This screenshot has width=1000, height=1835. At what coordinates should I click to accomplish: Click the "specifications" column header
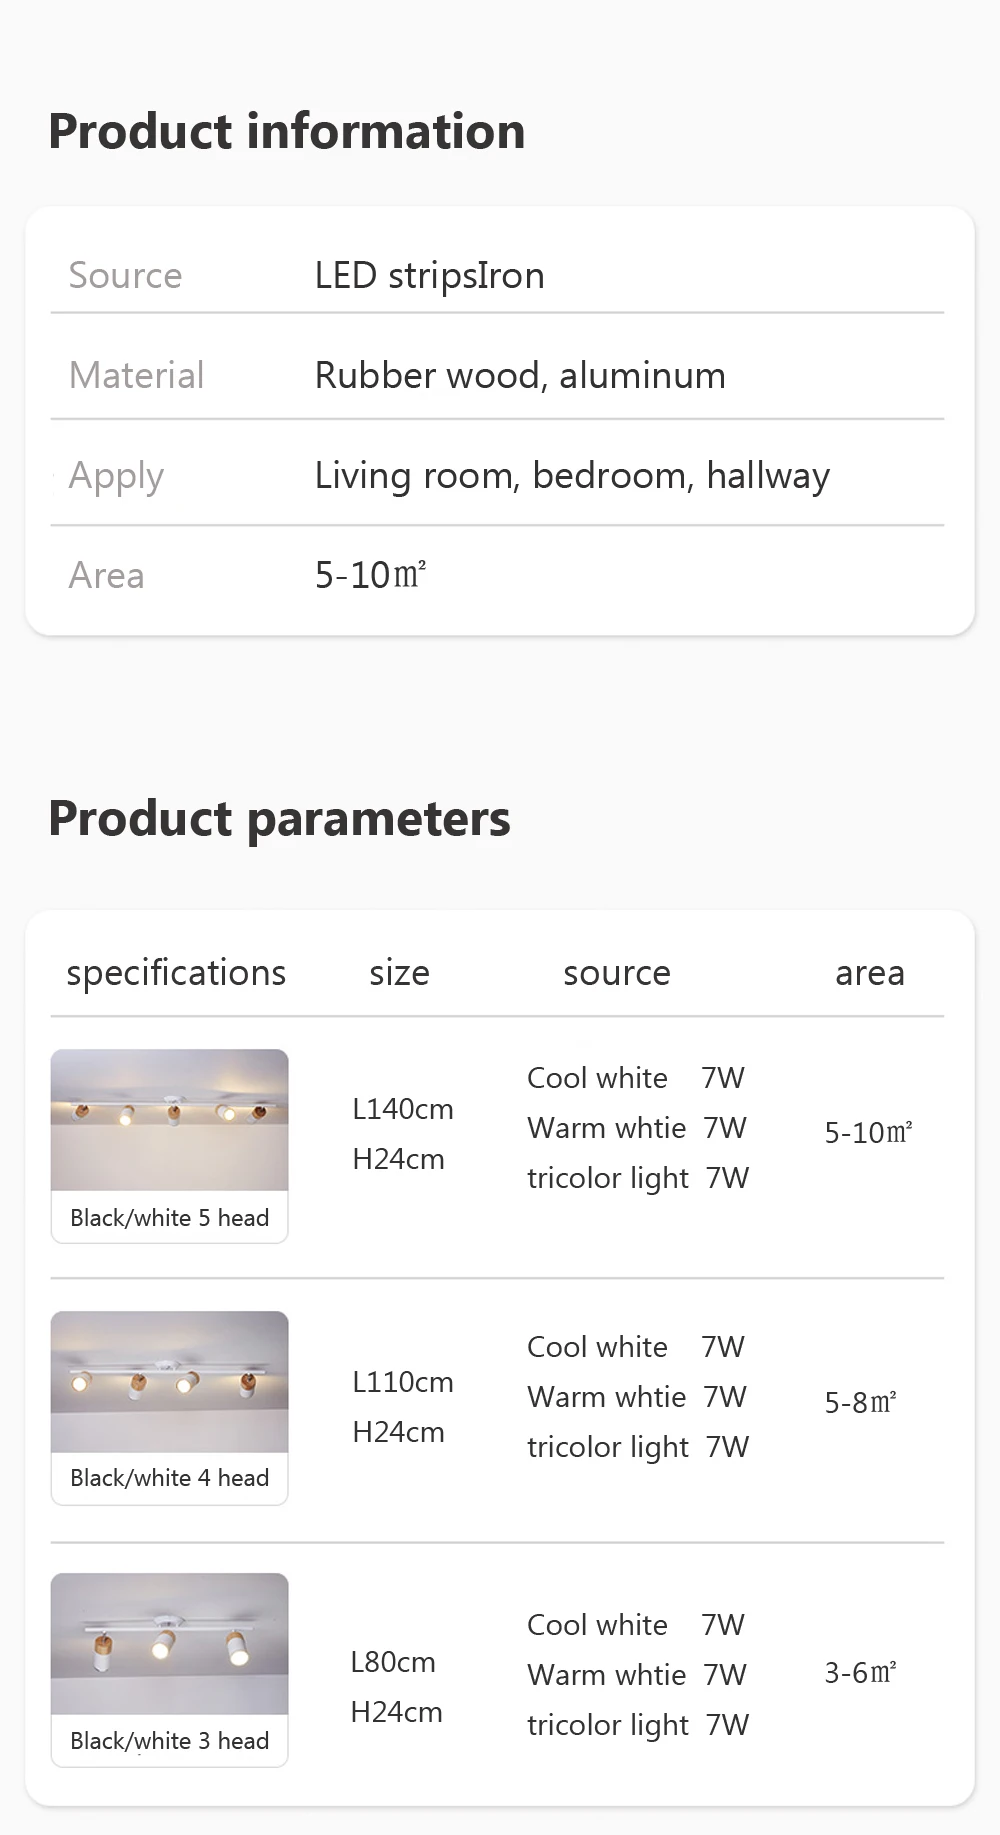[176, 973]
